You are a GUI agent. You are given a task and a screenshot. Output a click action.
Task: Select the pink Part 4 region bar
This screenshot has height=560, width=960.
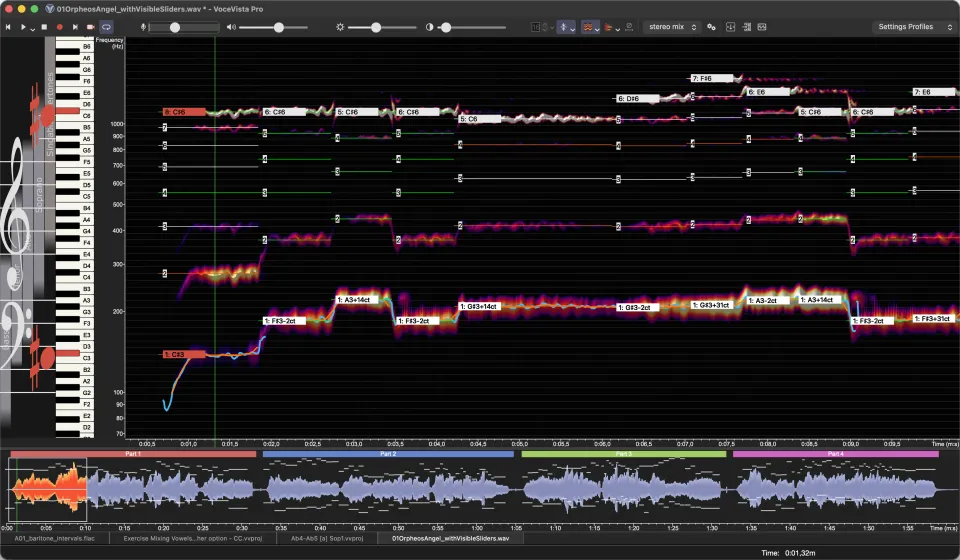pos(836,454)
